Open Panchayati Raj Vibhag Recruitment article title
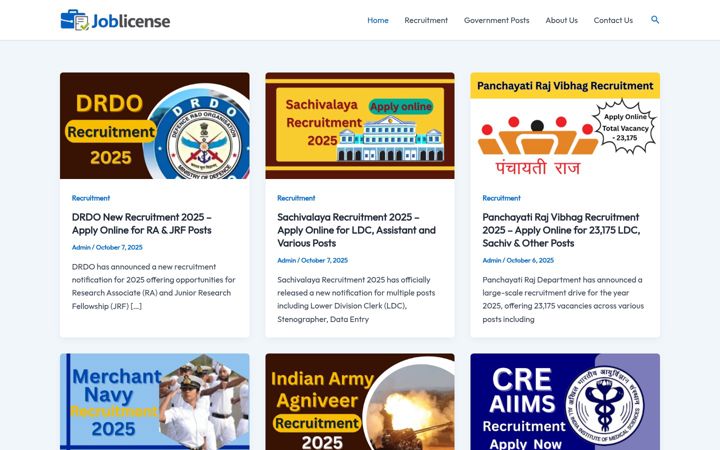720x450 pixels. click(561, 230)
